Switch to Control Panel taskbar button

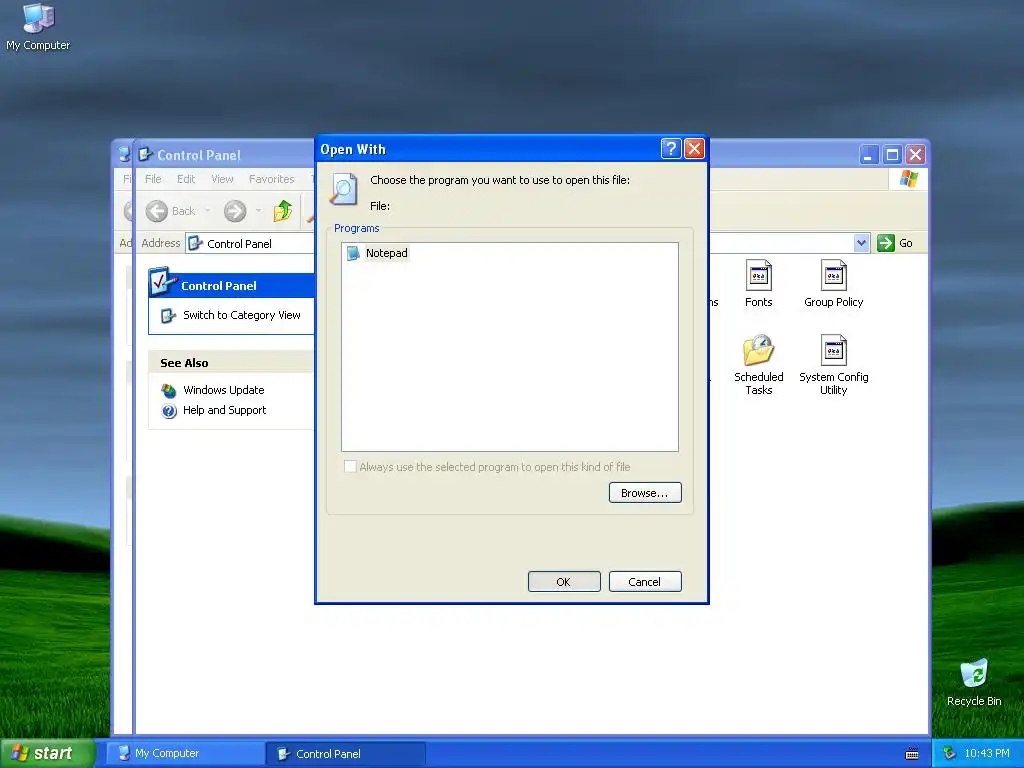pos(345,753)
